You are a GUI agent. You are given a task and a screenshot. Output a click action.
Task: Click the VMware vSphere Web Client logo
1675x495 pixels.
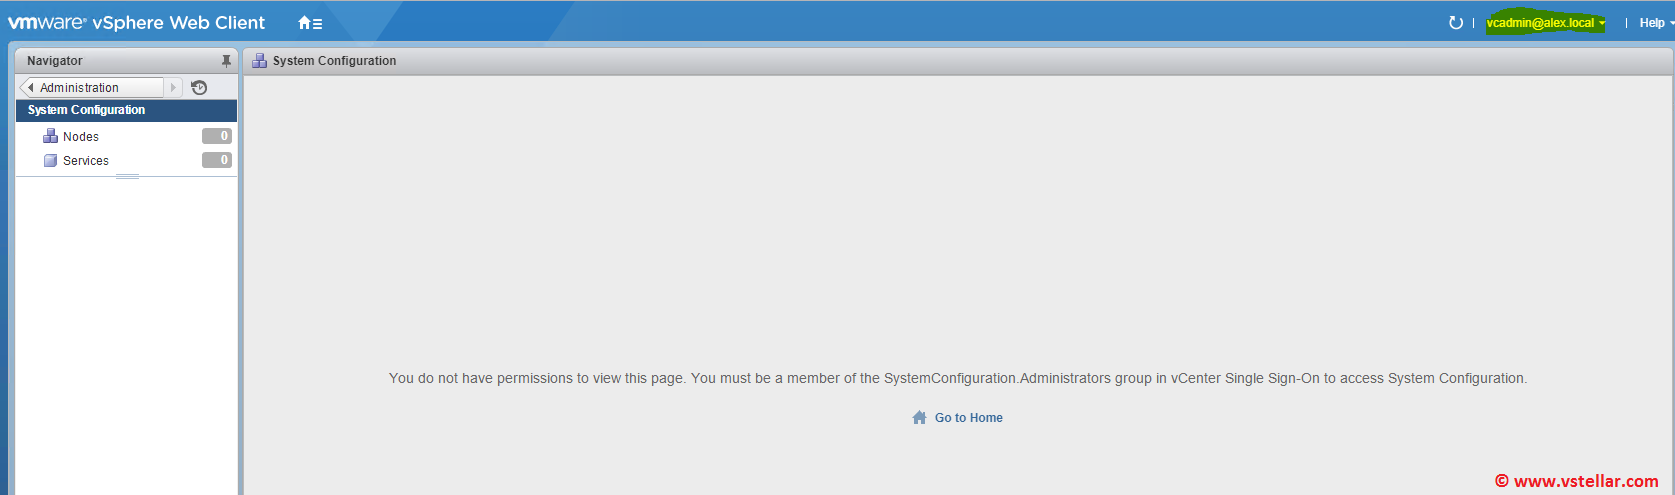tap(137, 23)
